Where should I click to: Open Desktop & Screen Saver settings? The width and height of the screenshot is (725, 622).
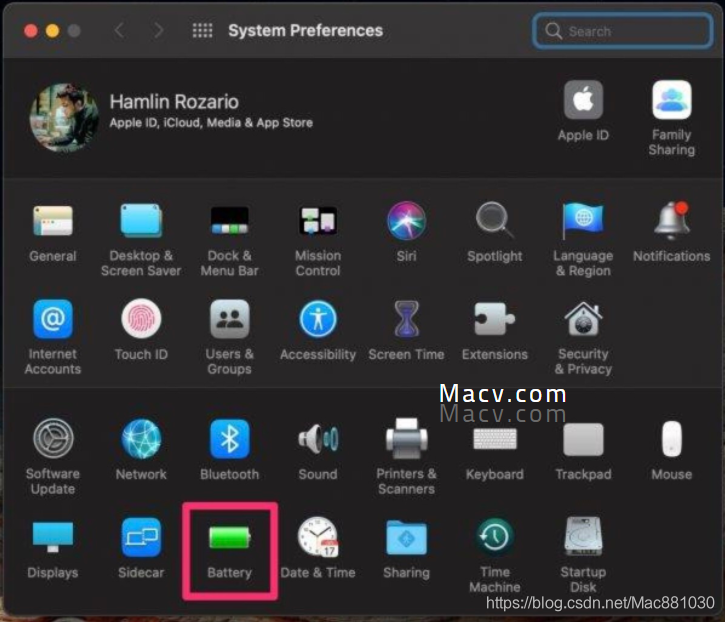click(141, 221)
